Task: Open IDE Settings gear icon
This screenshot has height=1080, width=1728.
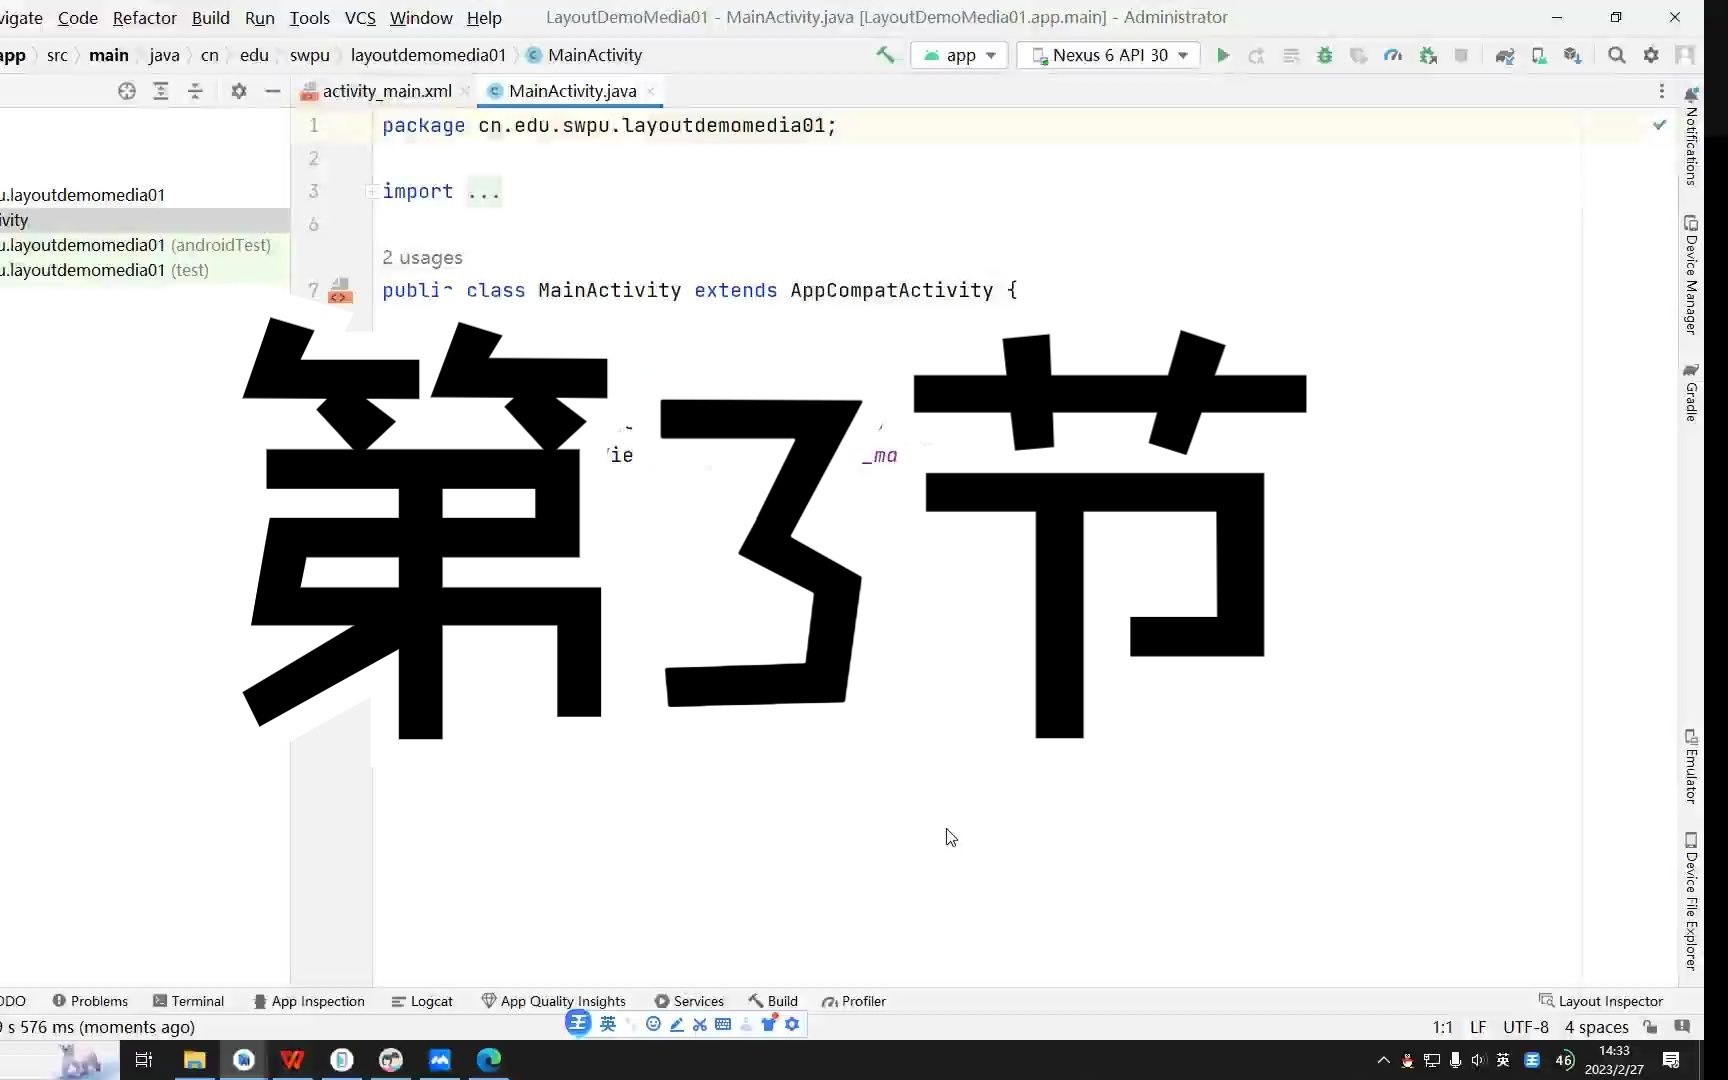Action: (1651, 55)
